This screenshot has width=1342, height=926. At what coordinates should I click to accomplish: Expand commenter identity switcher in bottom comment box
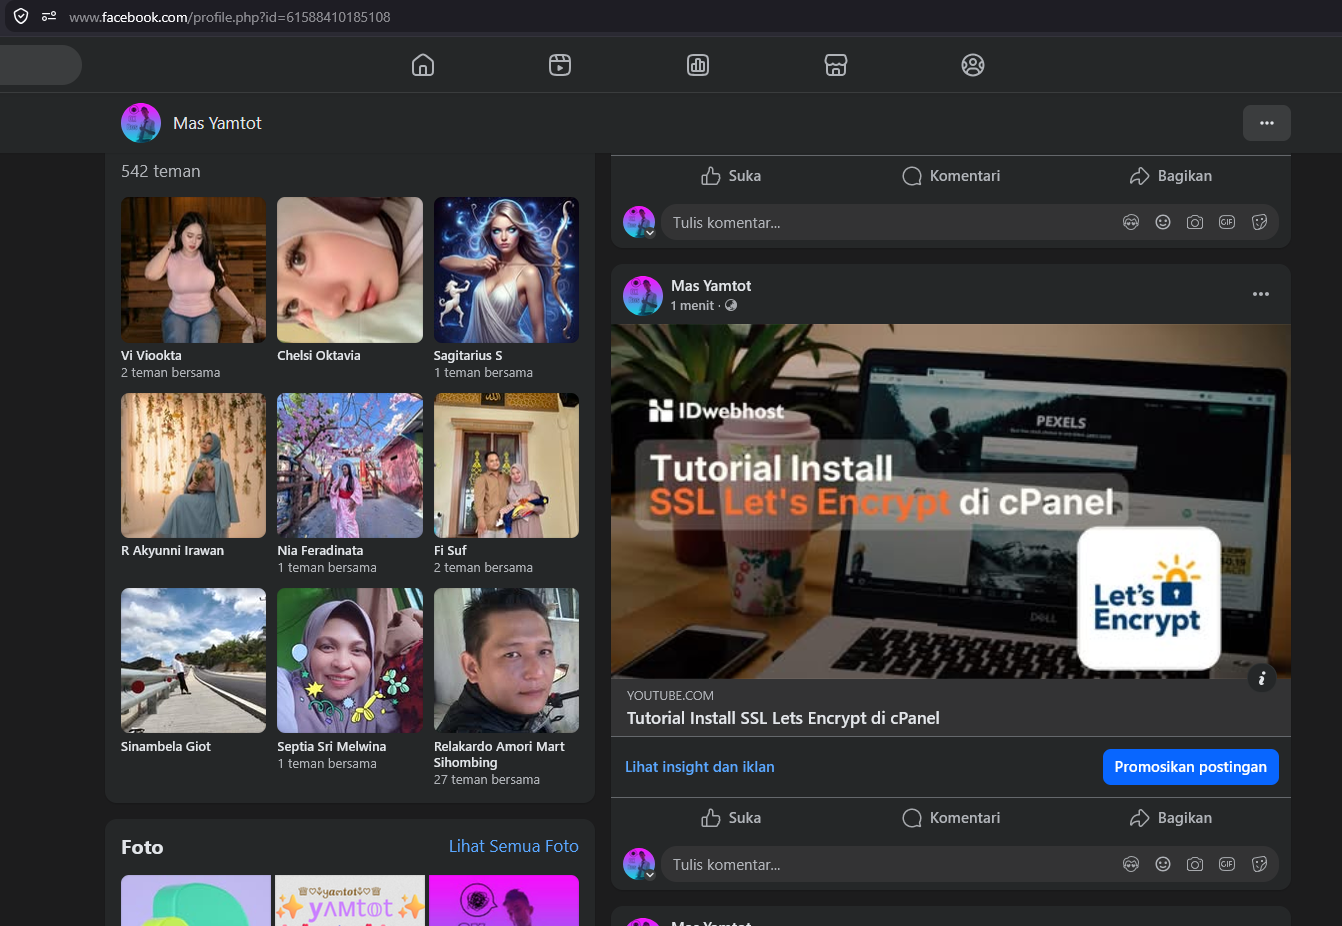tap(650, 875)
